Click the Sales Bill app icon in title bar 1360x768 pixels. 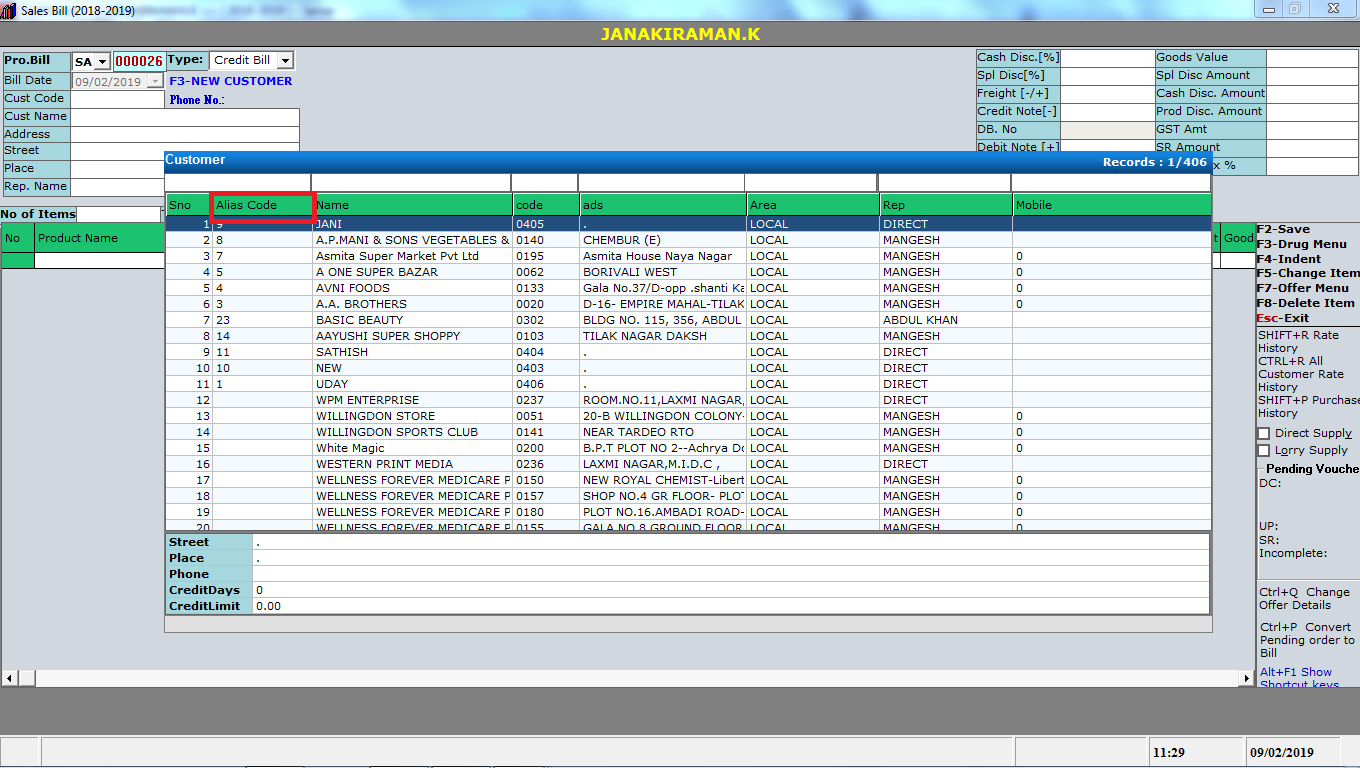click(10, 9)
